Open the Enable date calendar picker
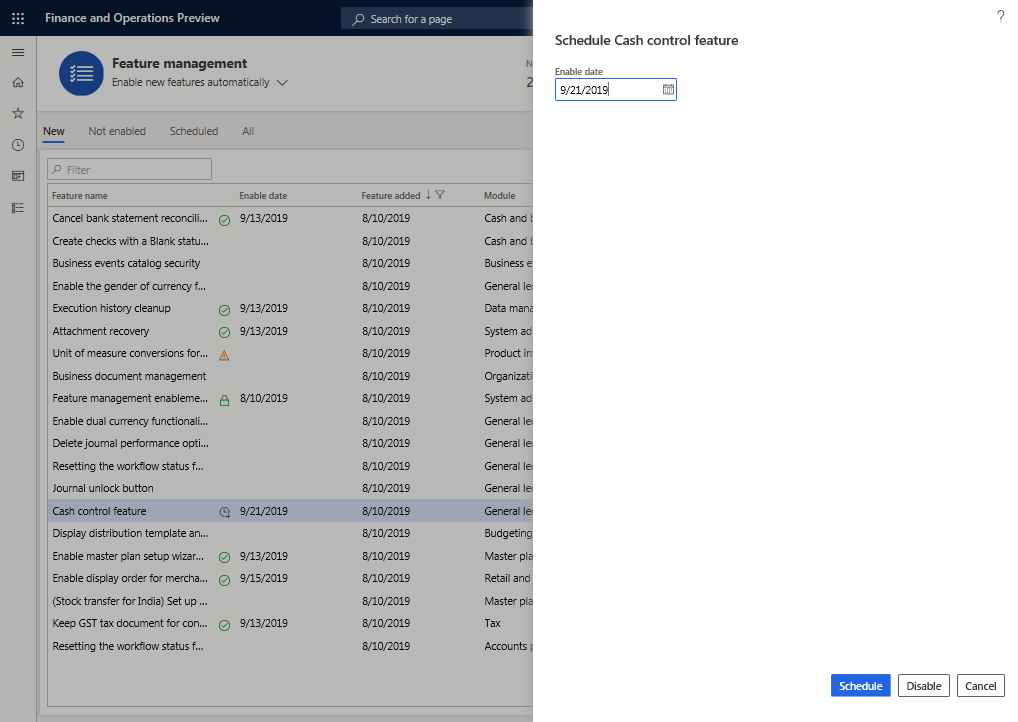1018x722 pixels. point(668,90)
